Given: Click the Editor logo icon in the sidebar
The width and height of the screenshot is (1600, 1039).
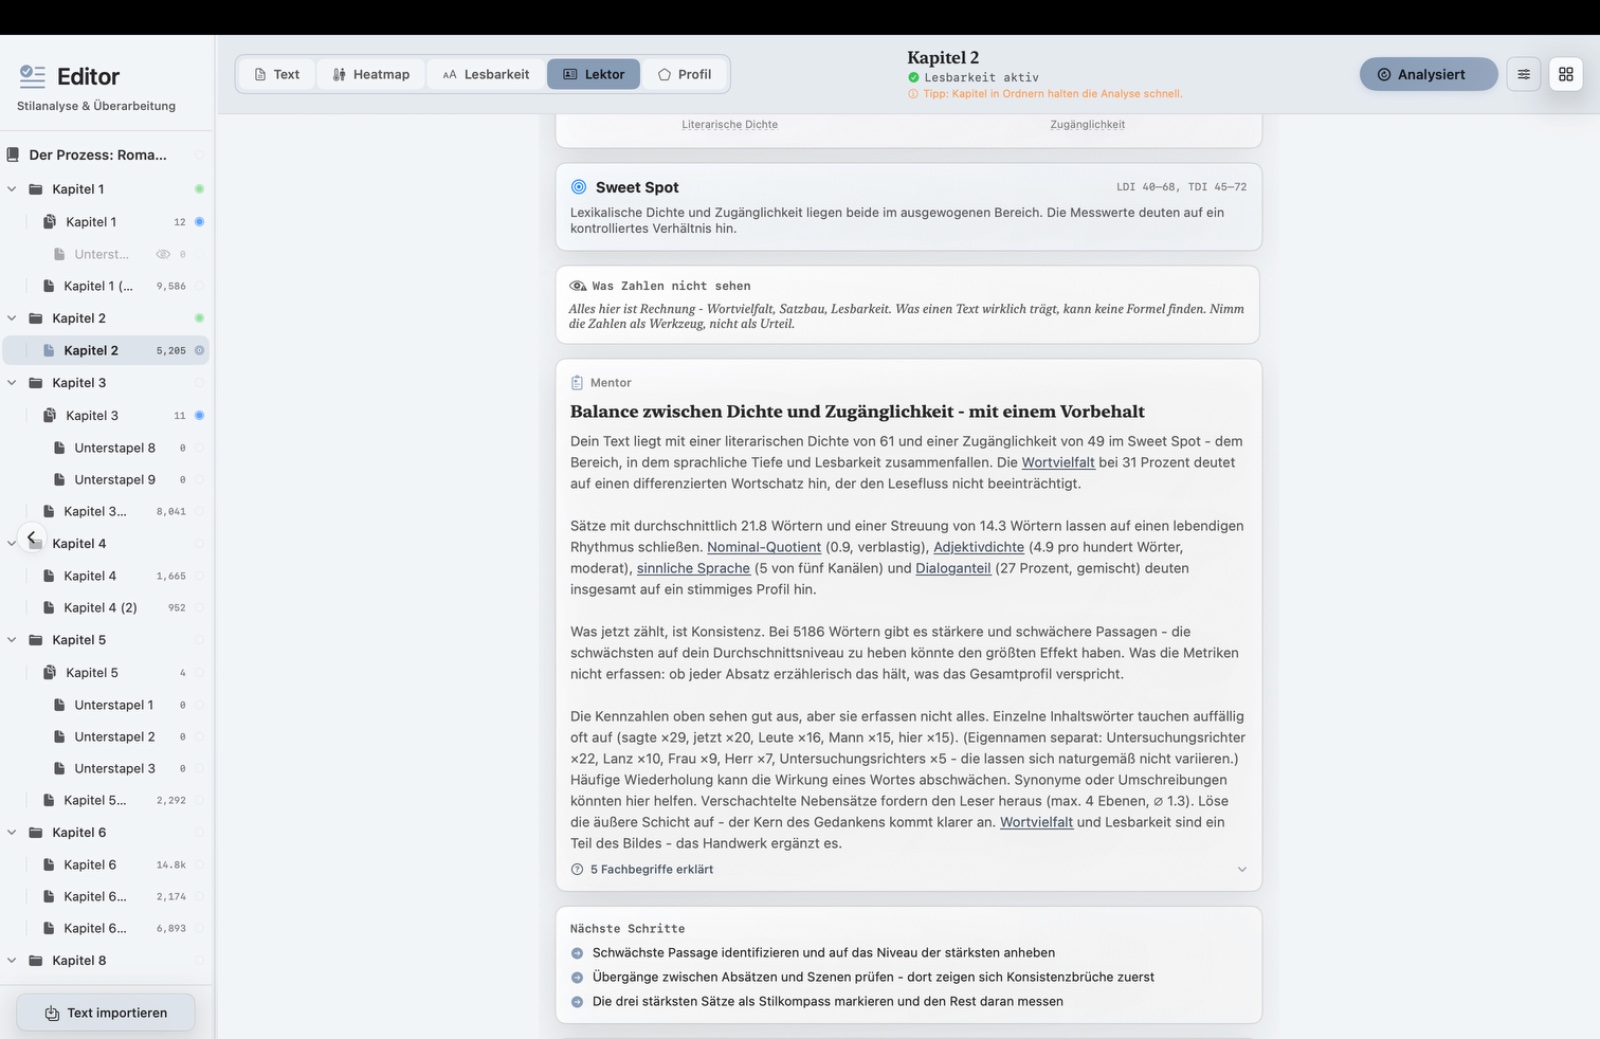Looking at the screenshot, I should [x=33, y=76].
